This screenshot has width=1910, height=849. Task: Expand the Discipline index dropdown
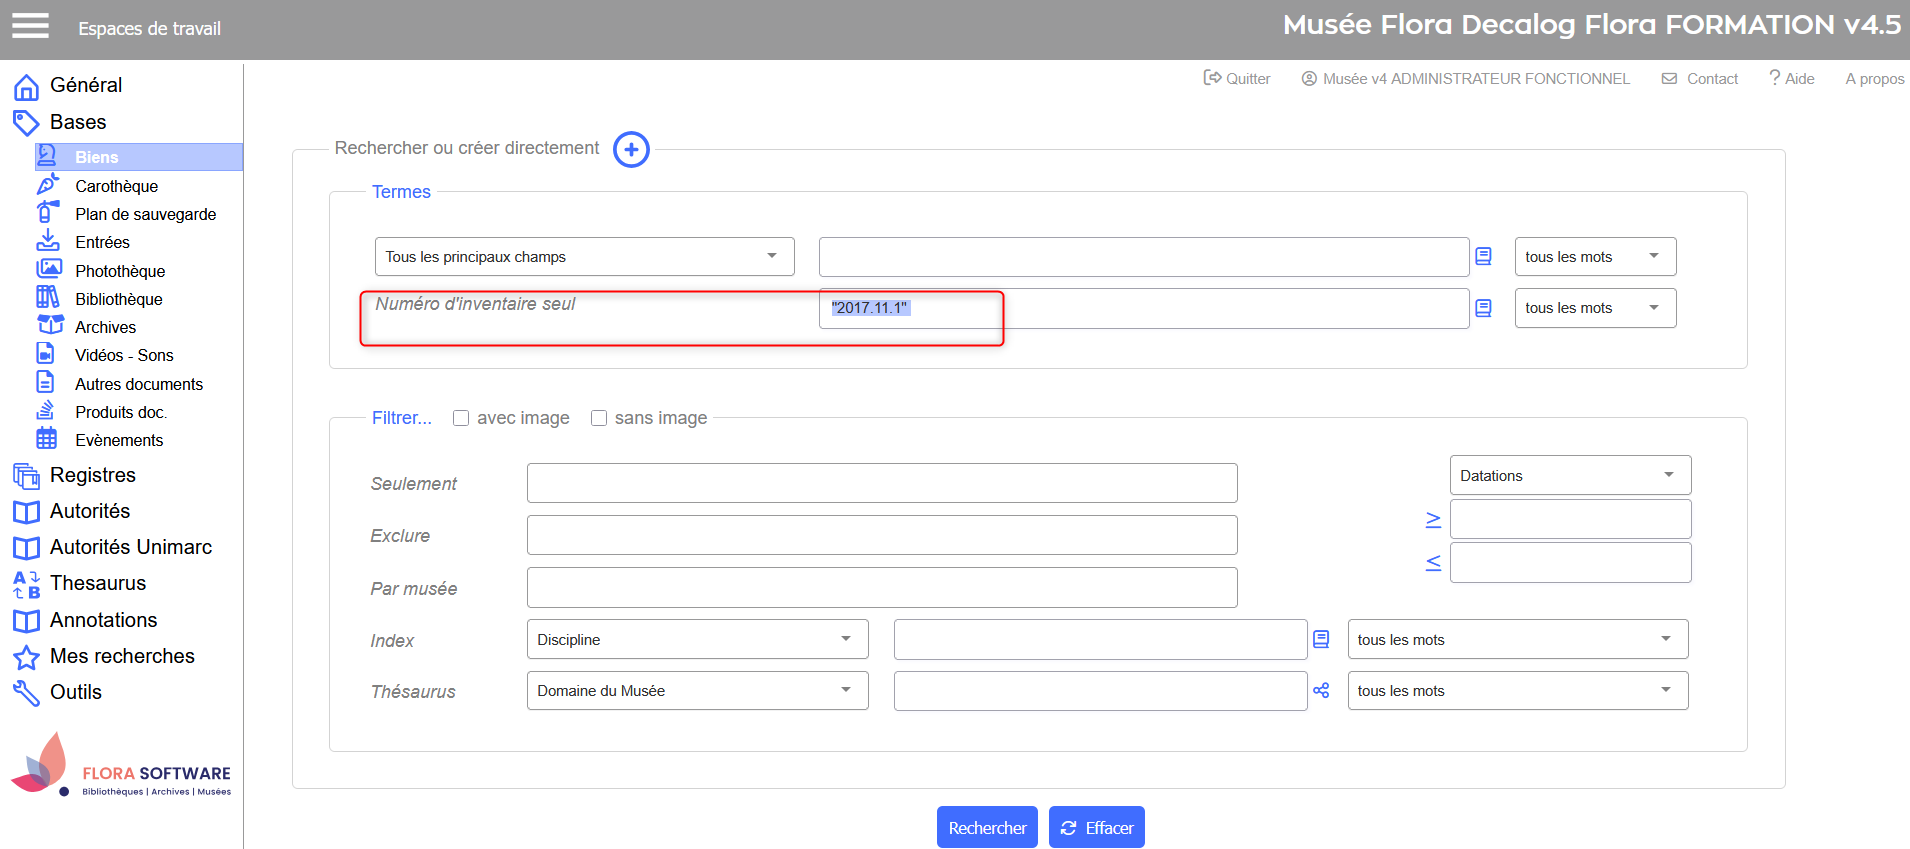[697, 640]
